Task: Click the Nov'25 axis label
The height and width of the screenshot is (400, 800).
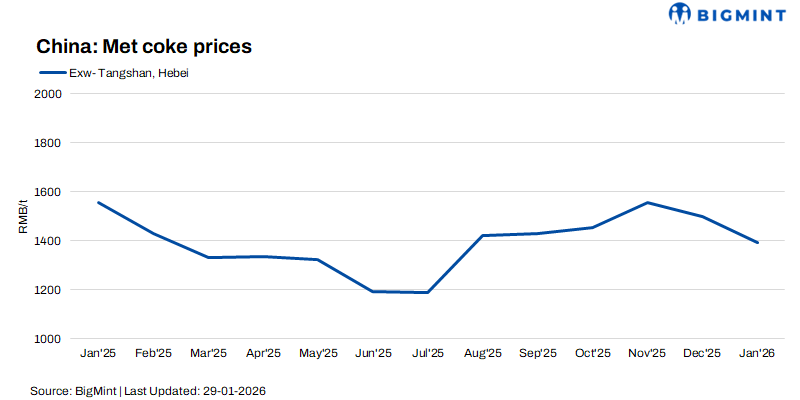Action: click(x=648, y=353)
